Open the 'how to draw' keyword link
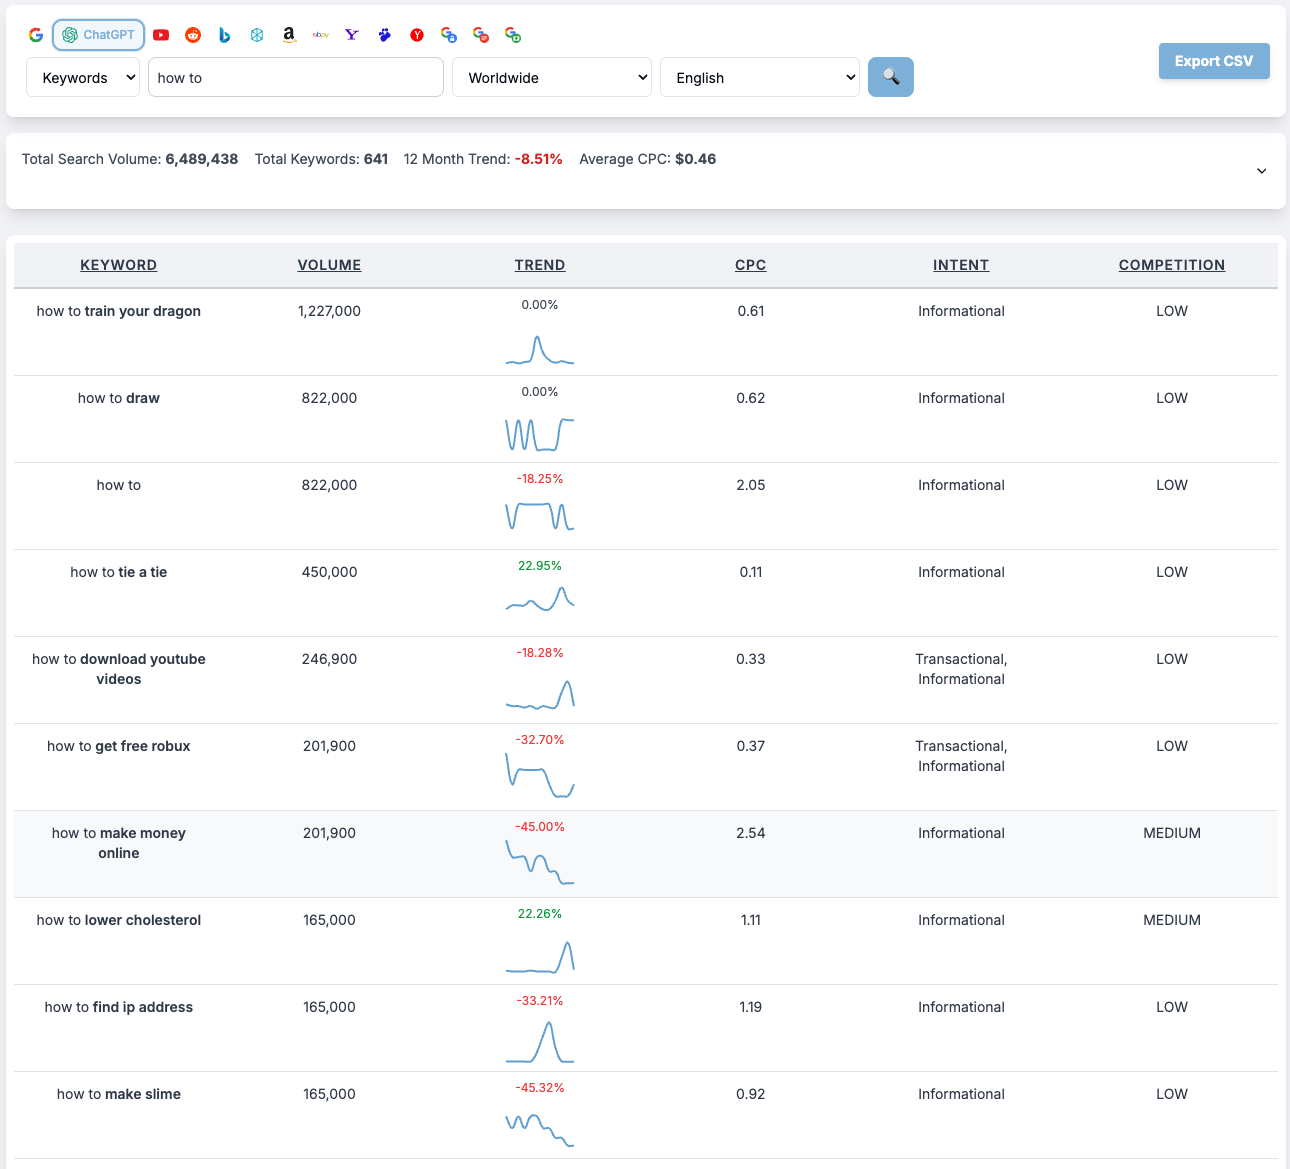 point(118,398)
